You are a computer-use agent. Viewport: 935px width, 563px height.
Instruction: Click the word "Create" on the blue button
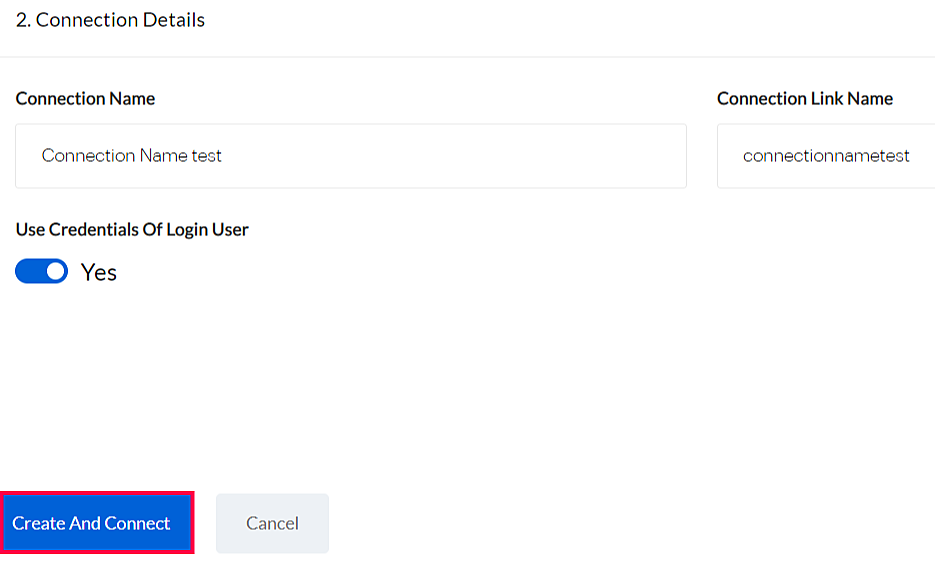click(x=38, y=523)
